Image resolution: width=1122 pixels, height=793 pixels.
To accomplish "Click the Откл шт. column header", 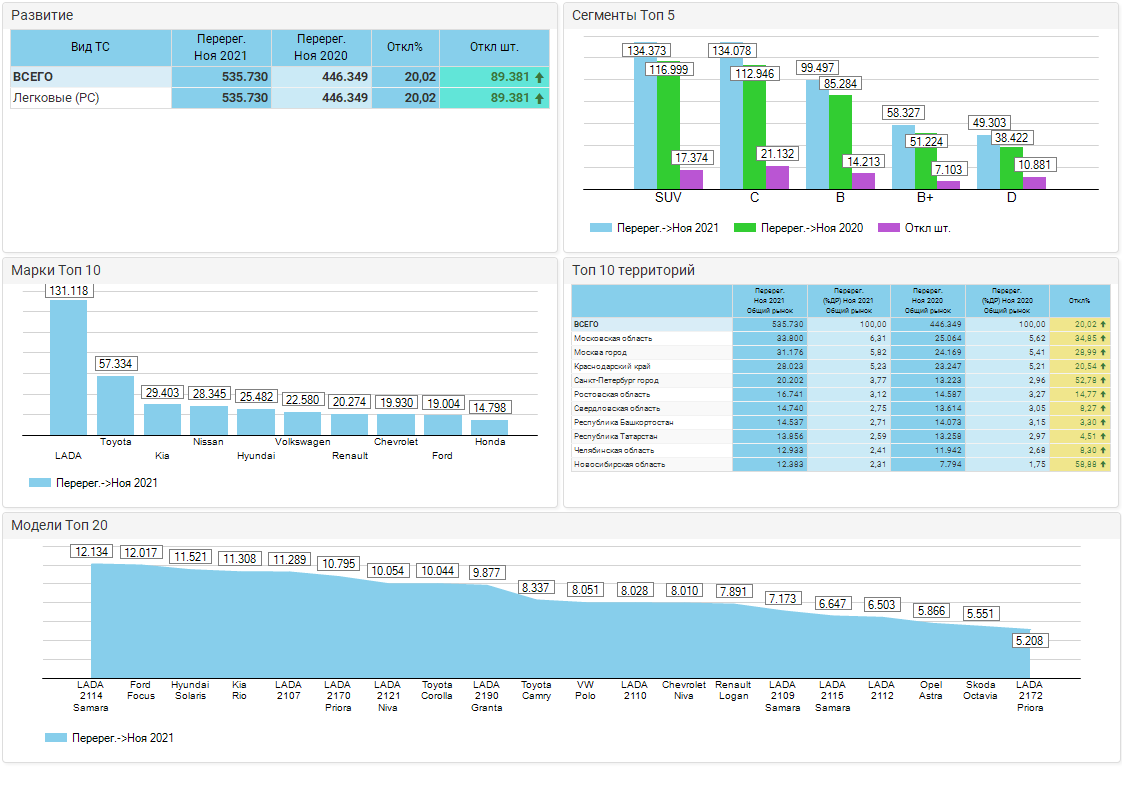I will pyautogui.click(x=494, y=47).
